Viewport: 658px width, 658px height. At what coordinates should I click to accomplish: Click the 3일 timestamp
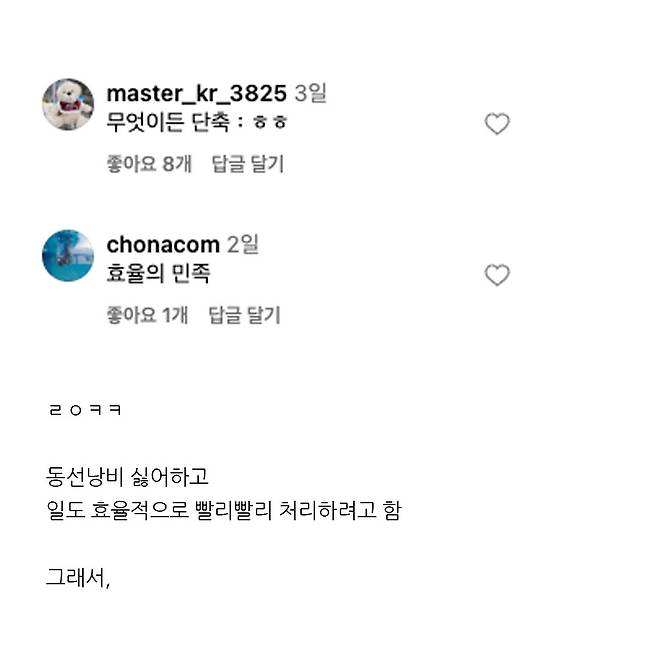(310, 94)
